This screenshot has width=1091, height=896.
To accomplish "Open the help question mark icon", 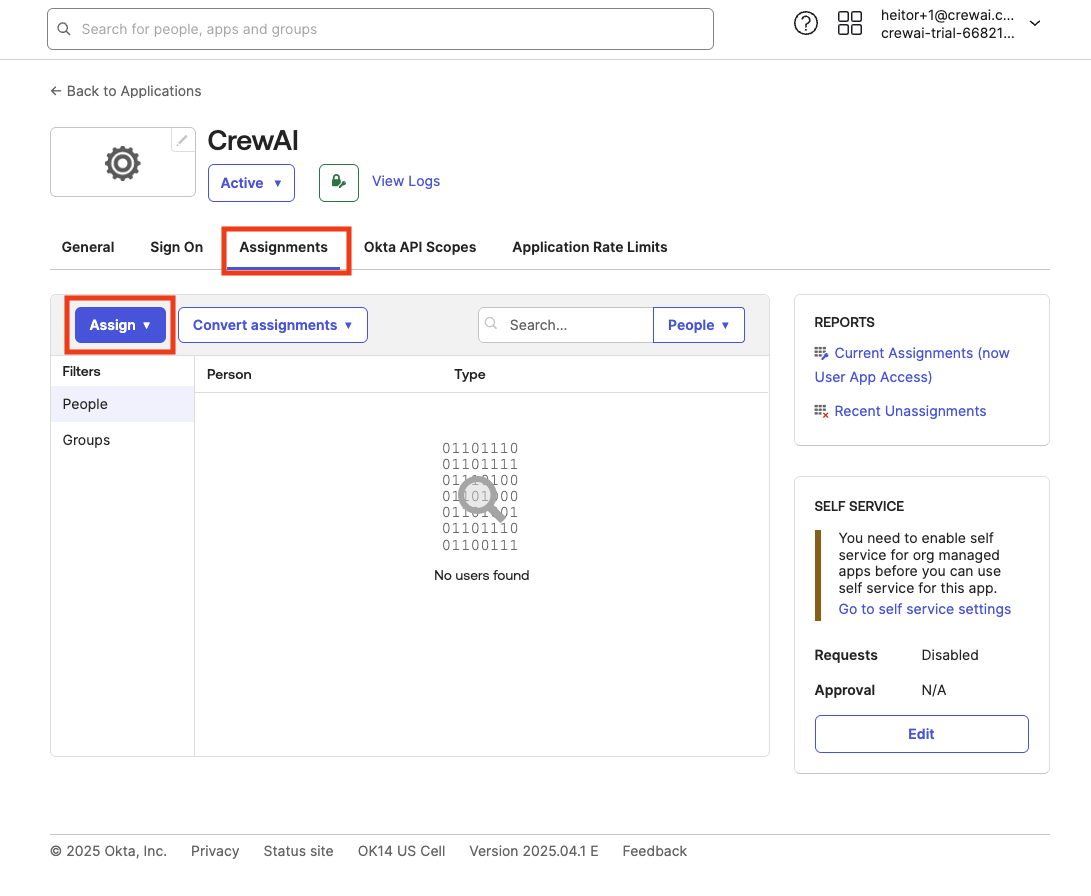I will [806, 23].
